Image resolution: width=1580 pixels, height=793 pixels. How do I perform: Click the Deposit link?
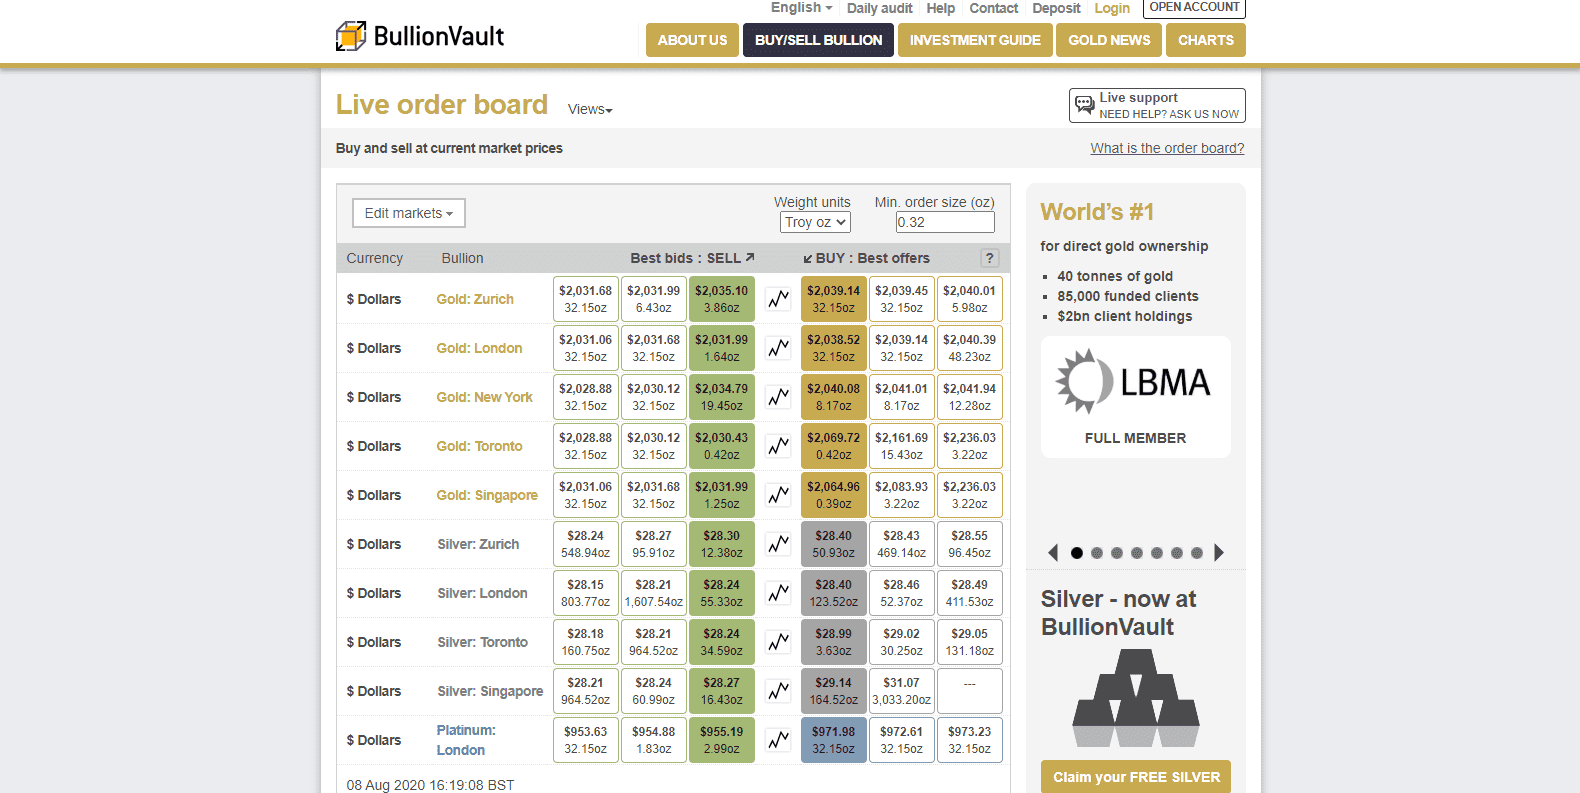point(1056,8)
